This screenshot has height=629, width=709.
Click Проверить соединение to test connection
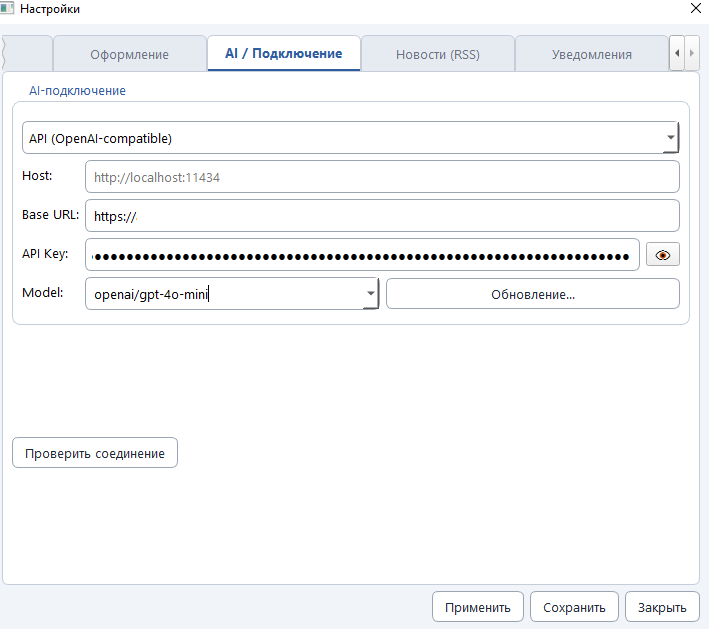point(95,453)
